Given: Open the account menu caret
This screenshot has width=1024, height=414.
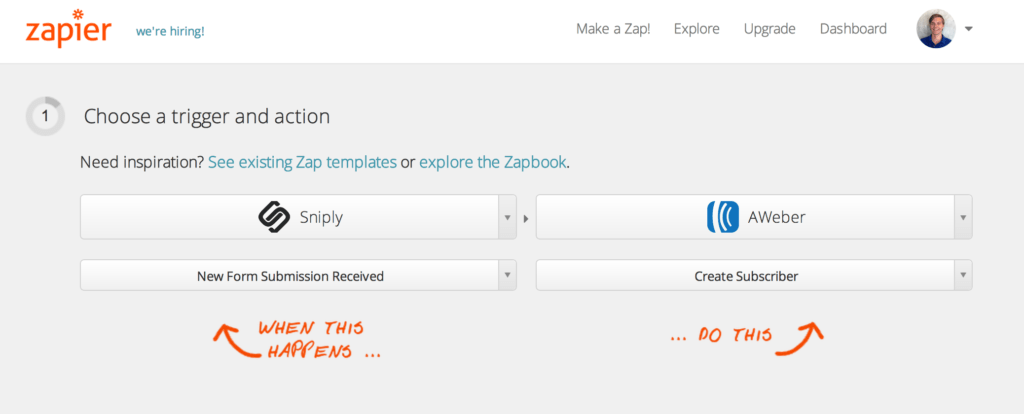Looking at the screenshot, I should coord(969,29).
